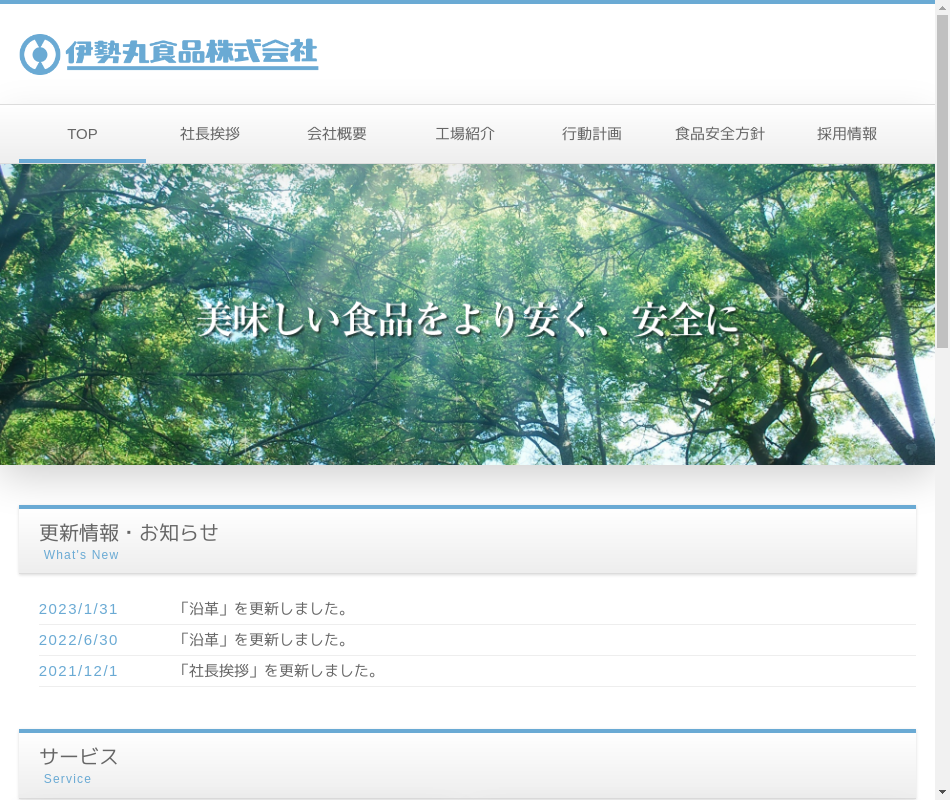
Task: Click the circular Isemaru Foods logo icon
Action: (40, 54)
